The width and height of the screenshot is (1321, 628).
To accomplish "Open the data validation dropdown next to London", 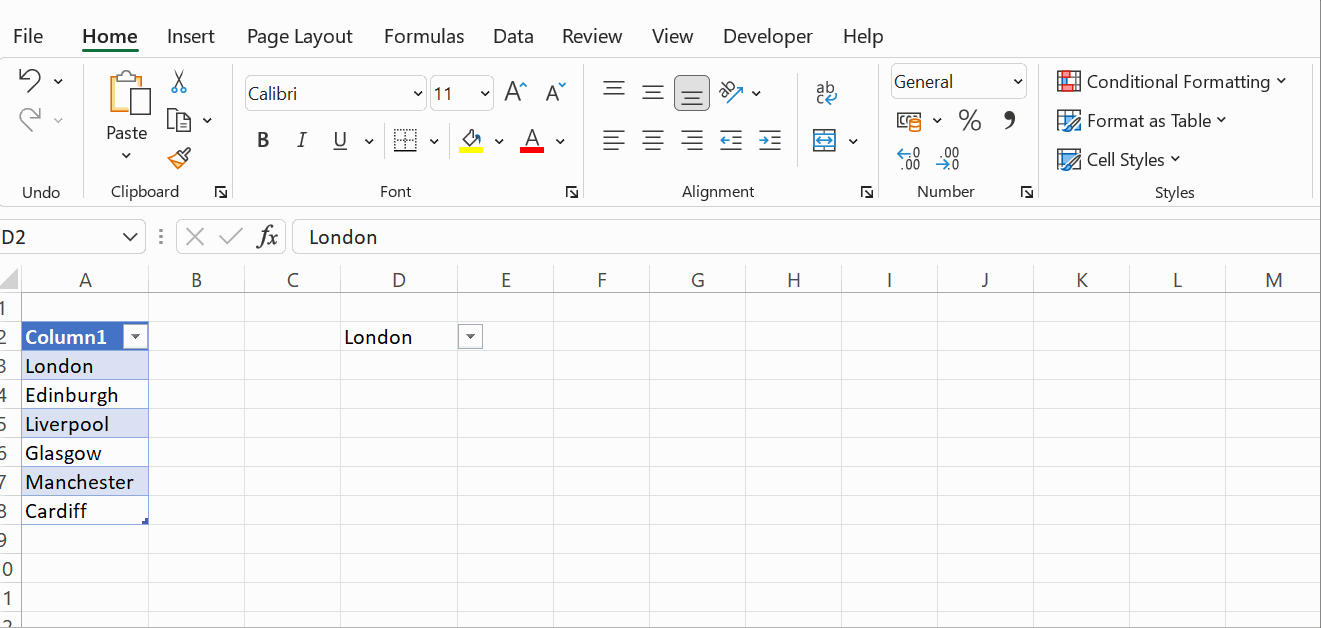I will (x=470, y=336).
